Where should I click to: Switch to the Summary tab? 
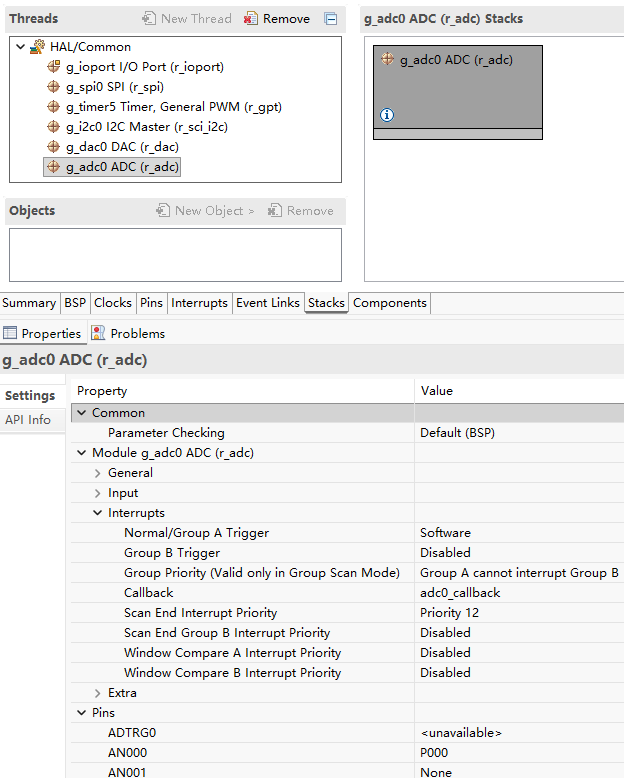[29, 303]
